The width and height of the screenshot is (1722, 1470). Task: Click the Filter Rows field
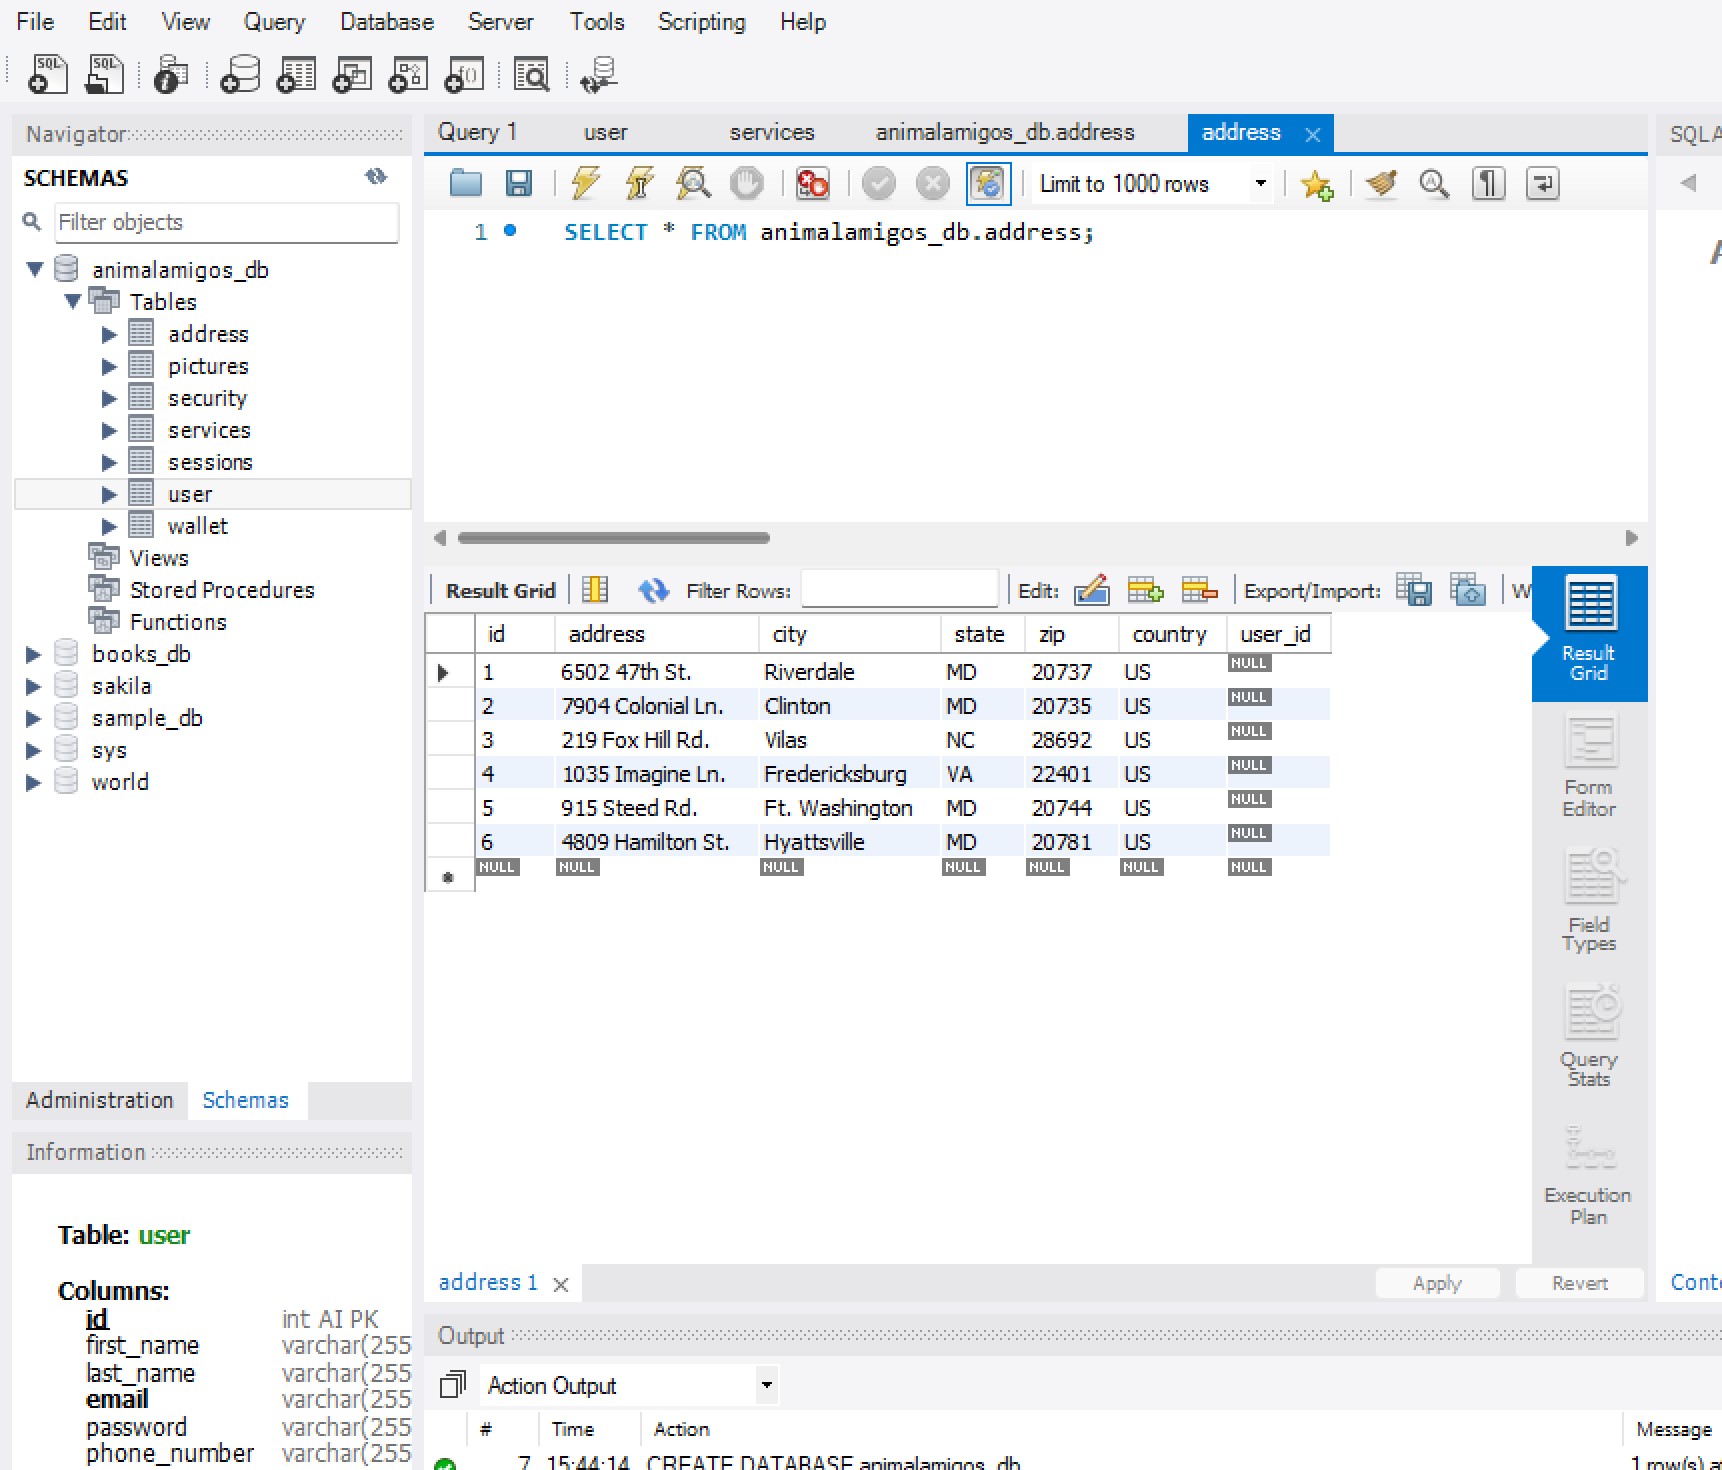coord(898,590)
